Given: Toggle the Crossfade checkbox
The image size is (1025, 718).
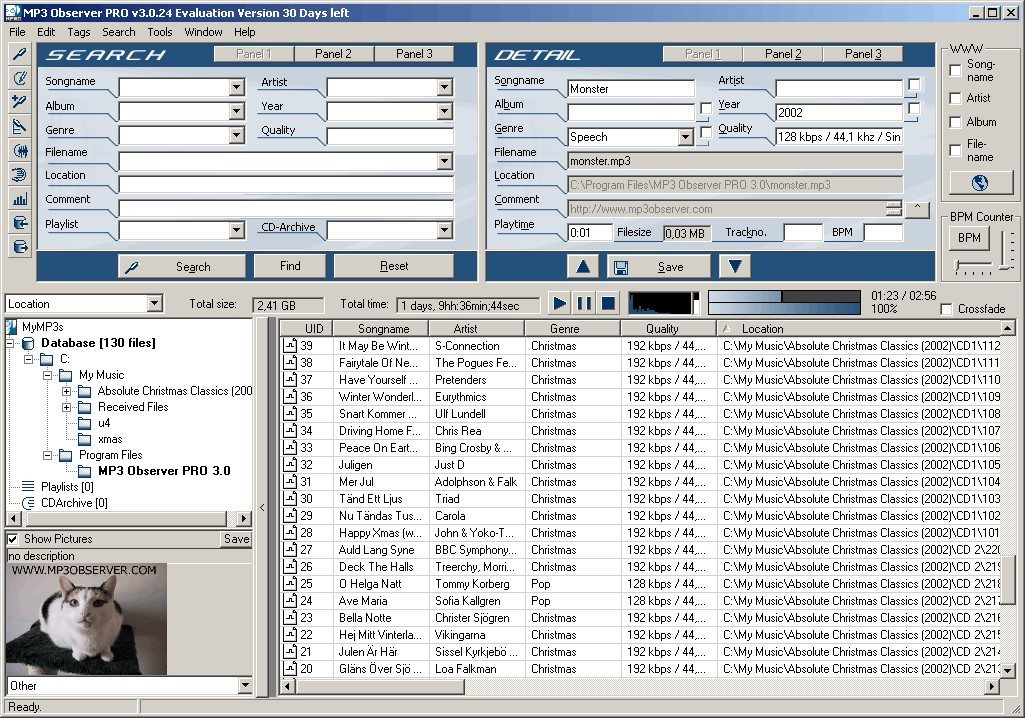Looking at the screenshot, I should [946, 309].
